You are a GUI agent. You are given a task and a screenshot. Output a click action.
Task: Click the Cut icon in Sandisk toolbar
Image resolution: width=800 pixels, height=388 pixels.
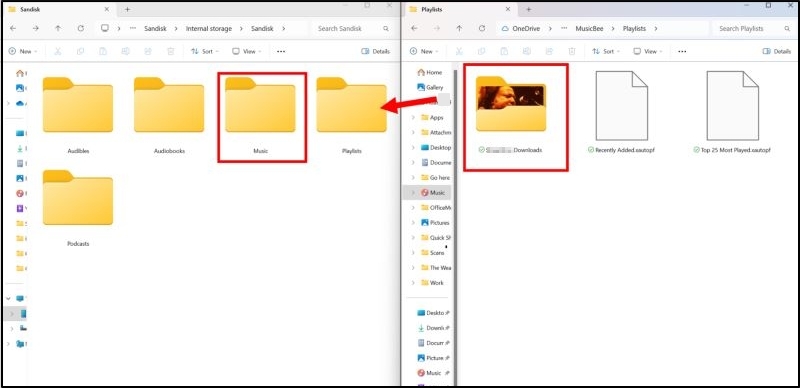point(58,52)
